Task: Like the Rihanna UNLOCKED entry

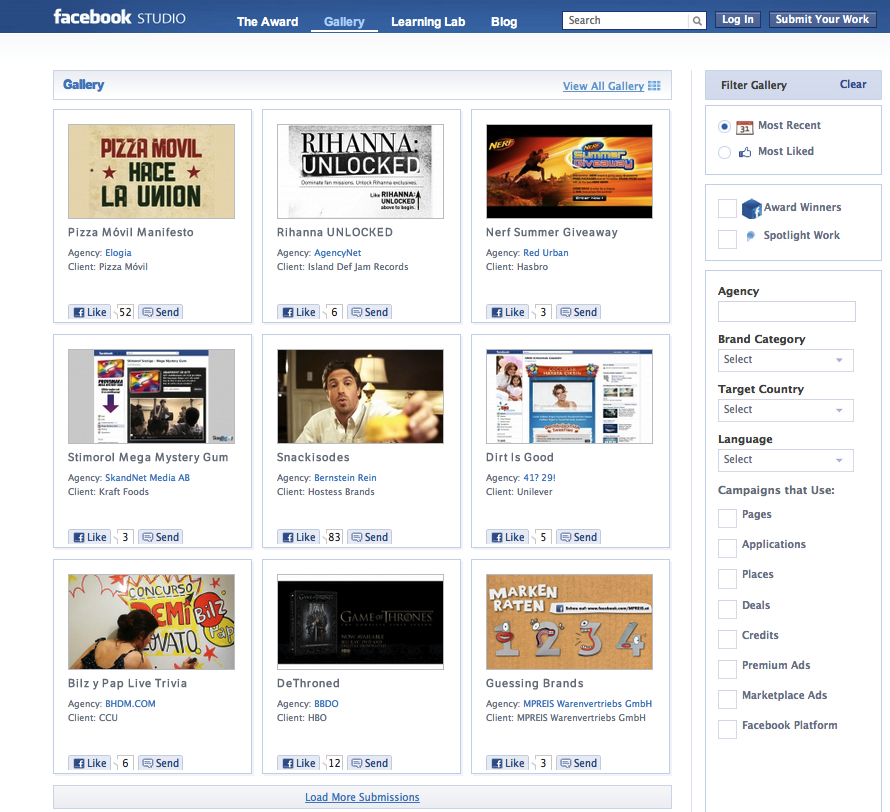Action: pos(299,312)
